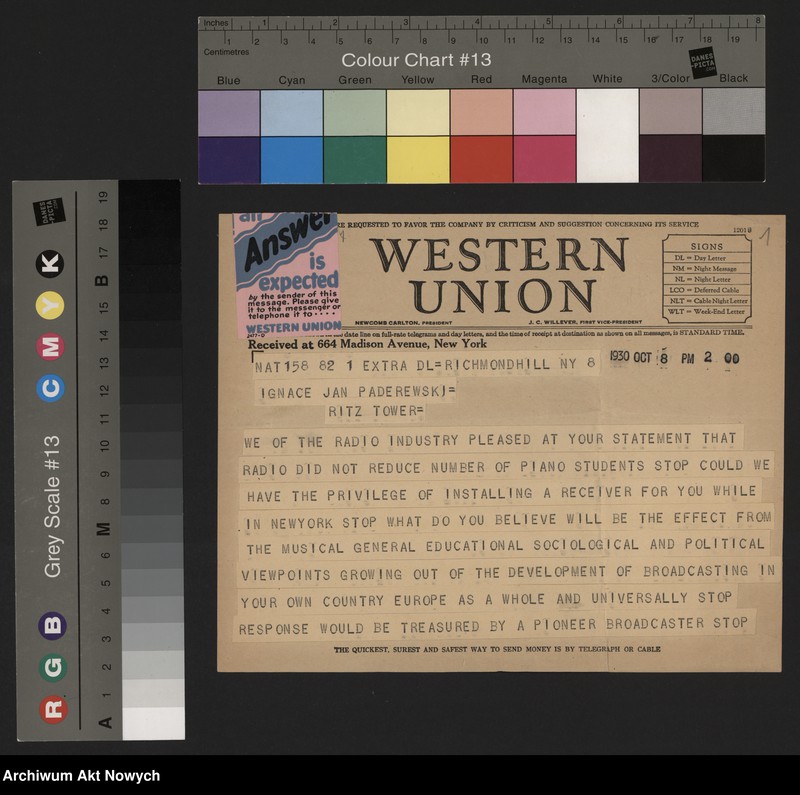
Task: Select the salmon swatch under Red
Action: coord(481,112)
